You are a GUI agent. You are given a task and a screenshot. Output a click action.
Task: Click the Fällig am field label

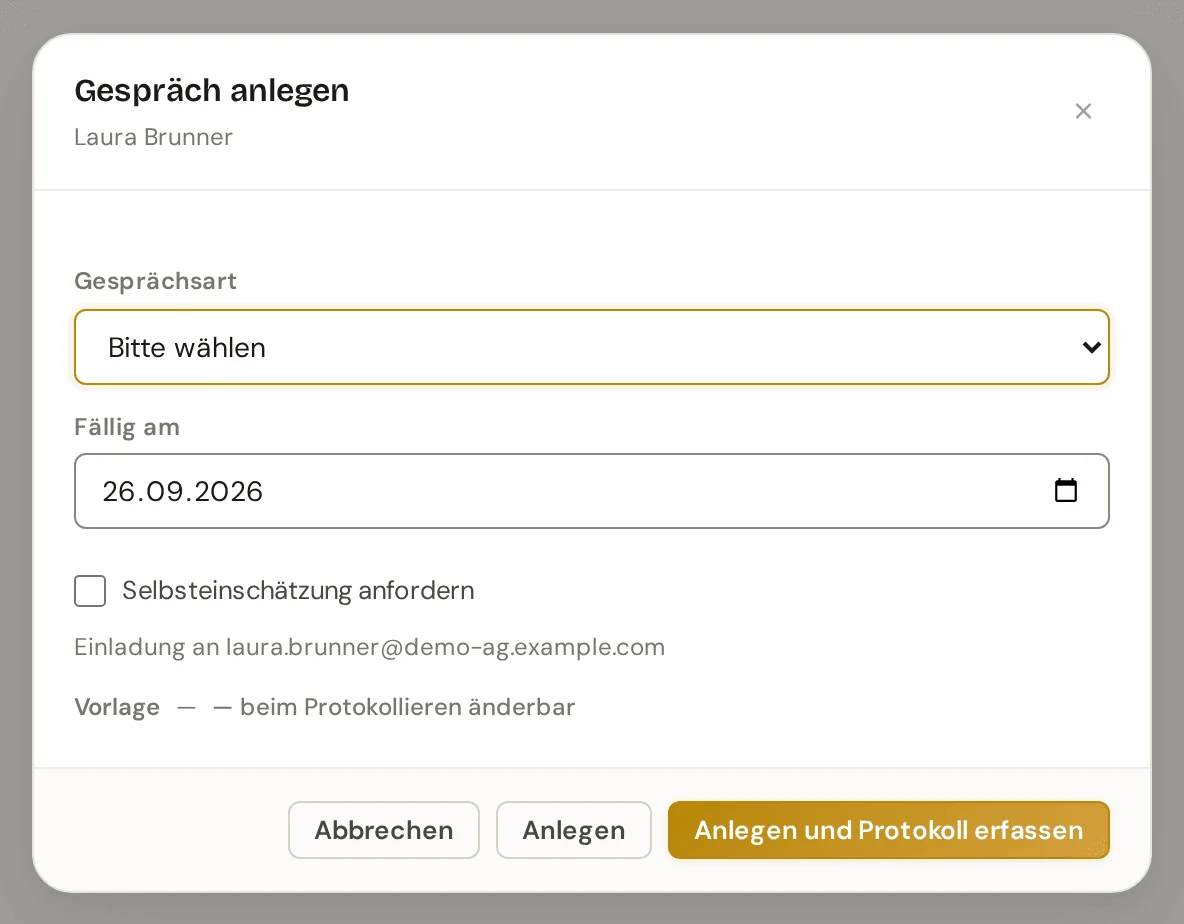pyautogui.click(x=127, y=427)
